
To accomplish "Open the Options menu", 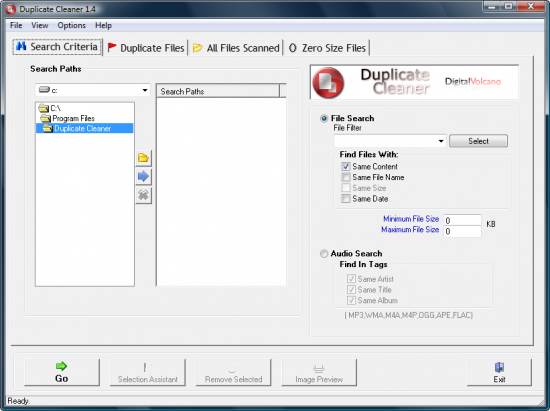I will 72,25.
